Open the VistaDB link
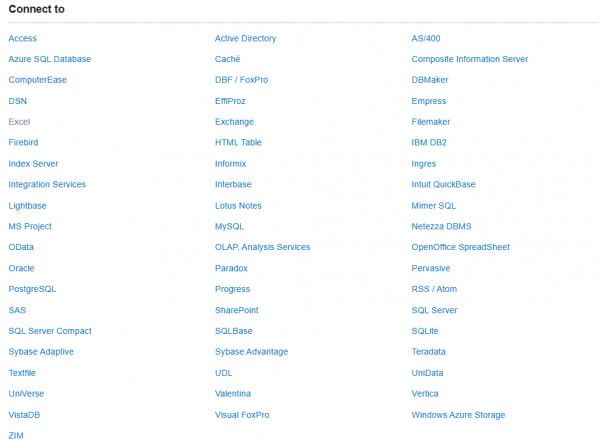The width and height of the screenshot is (600, 444). (24, 415)
